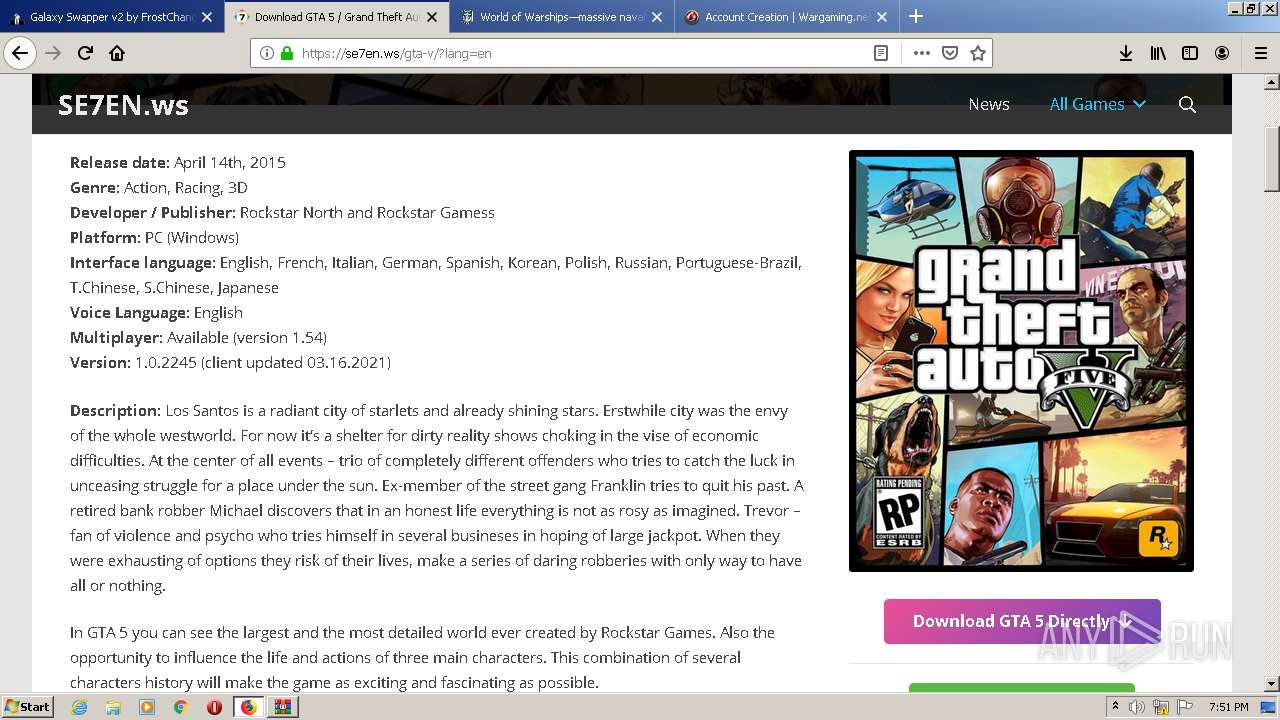
Task: Click the 'Version:' label text
Action: tap(100, 362)
